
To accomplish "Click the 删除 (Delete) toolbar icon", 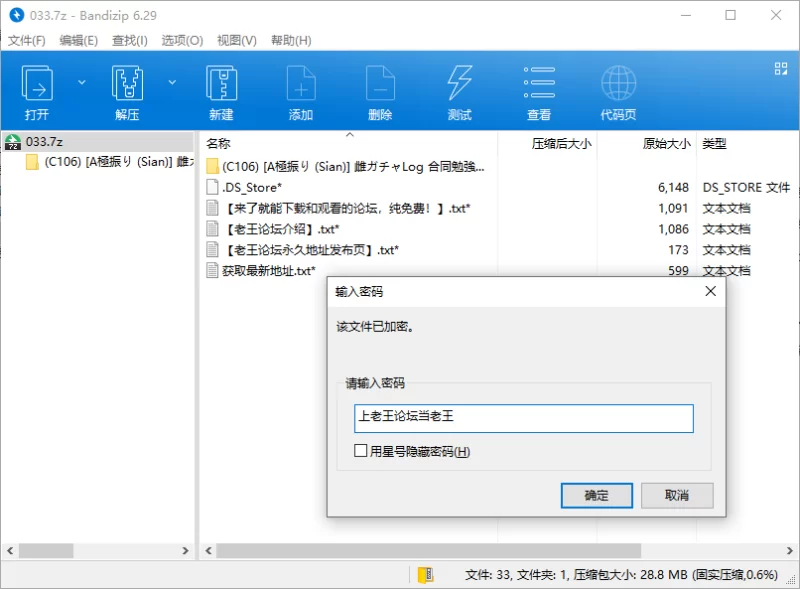I will click(x=380, y=83).
